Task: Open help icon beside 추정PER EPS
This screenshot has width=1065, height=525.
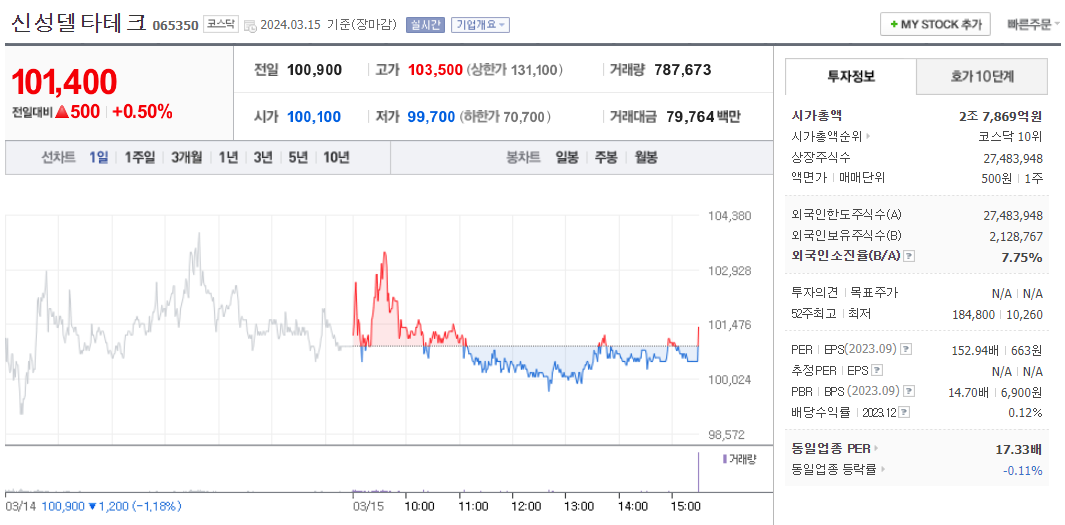Action: [878, 371]
